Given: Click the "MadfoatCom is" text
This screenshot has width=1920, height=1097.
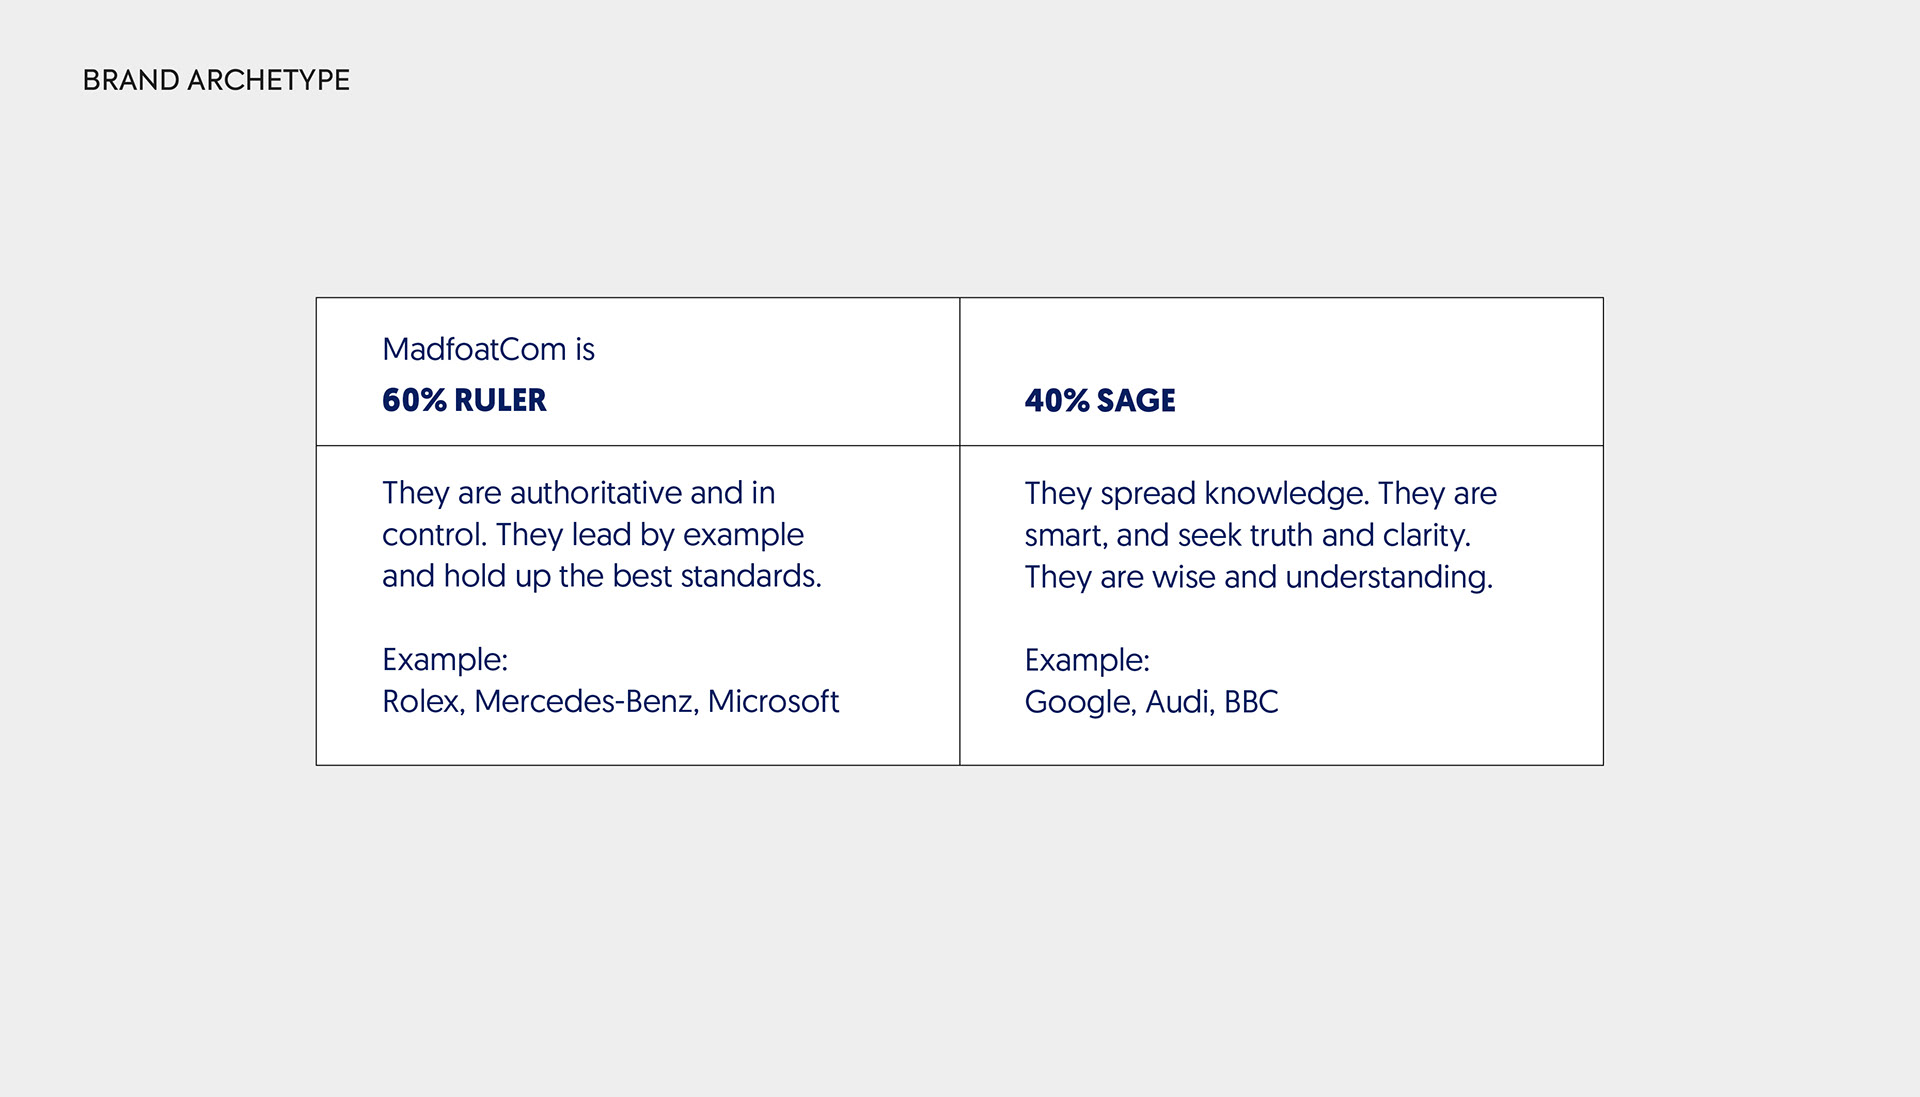Looking at the screenshot, I should coord(488,349).
